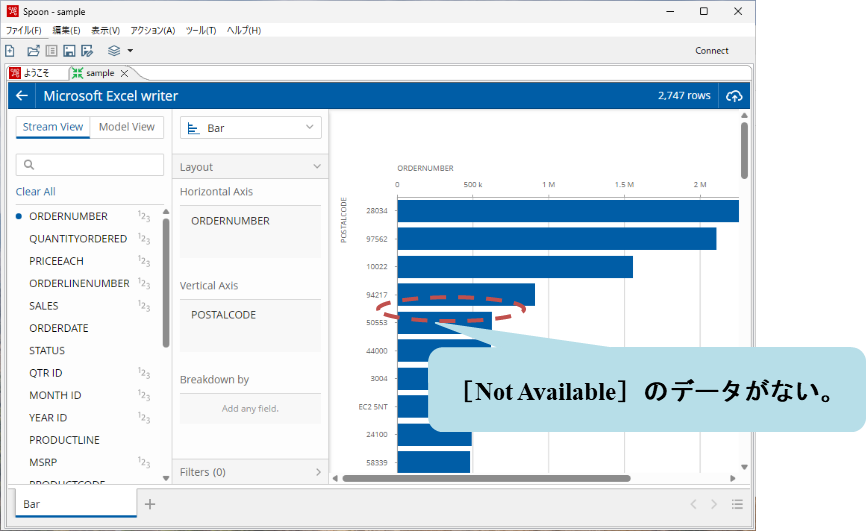Click the back arrow in header
This screenshot has width=866, height=531.
22,96
